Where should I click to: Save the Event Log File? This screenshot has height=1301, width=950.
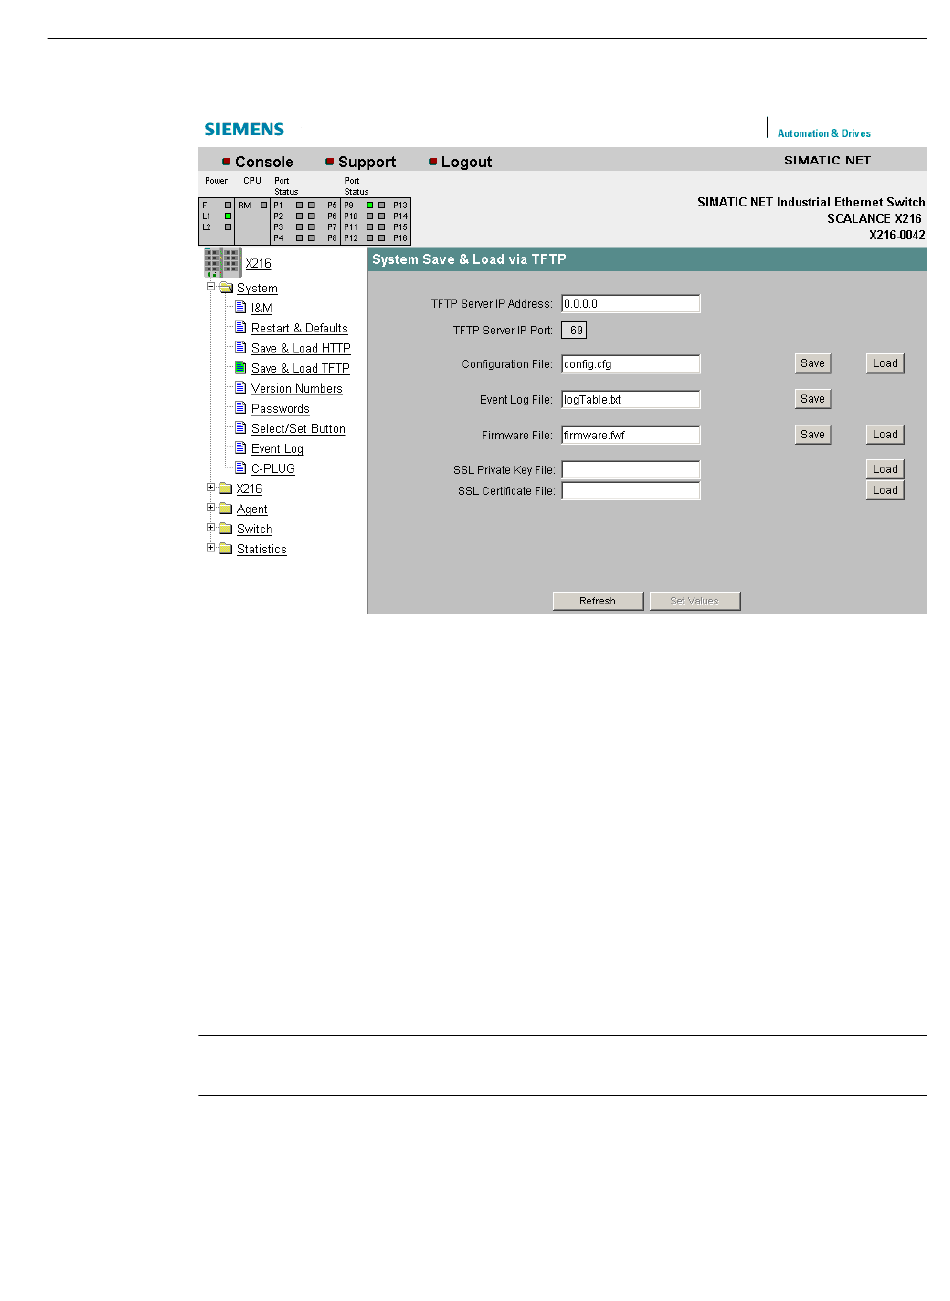click(813, 399)
